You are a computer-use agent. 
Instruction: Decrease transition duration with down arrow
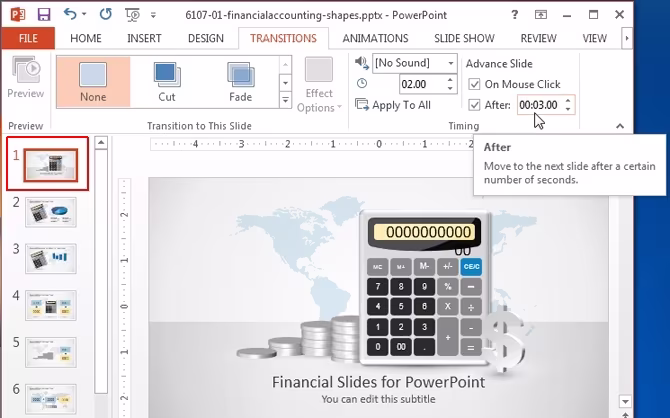pyautogui.click(x=450, y=88)
